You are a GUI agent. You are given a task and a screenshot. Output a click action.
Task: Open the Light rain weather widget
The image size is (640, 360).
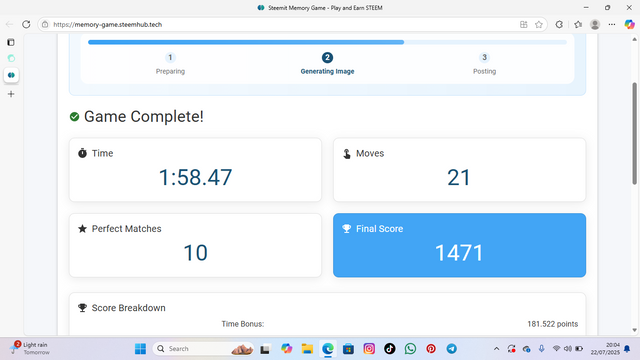click(x=30, y=349)
